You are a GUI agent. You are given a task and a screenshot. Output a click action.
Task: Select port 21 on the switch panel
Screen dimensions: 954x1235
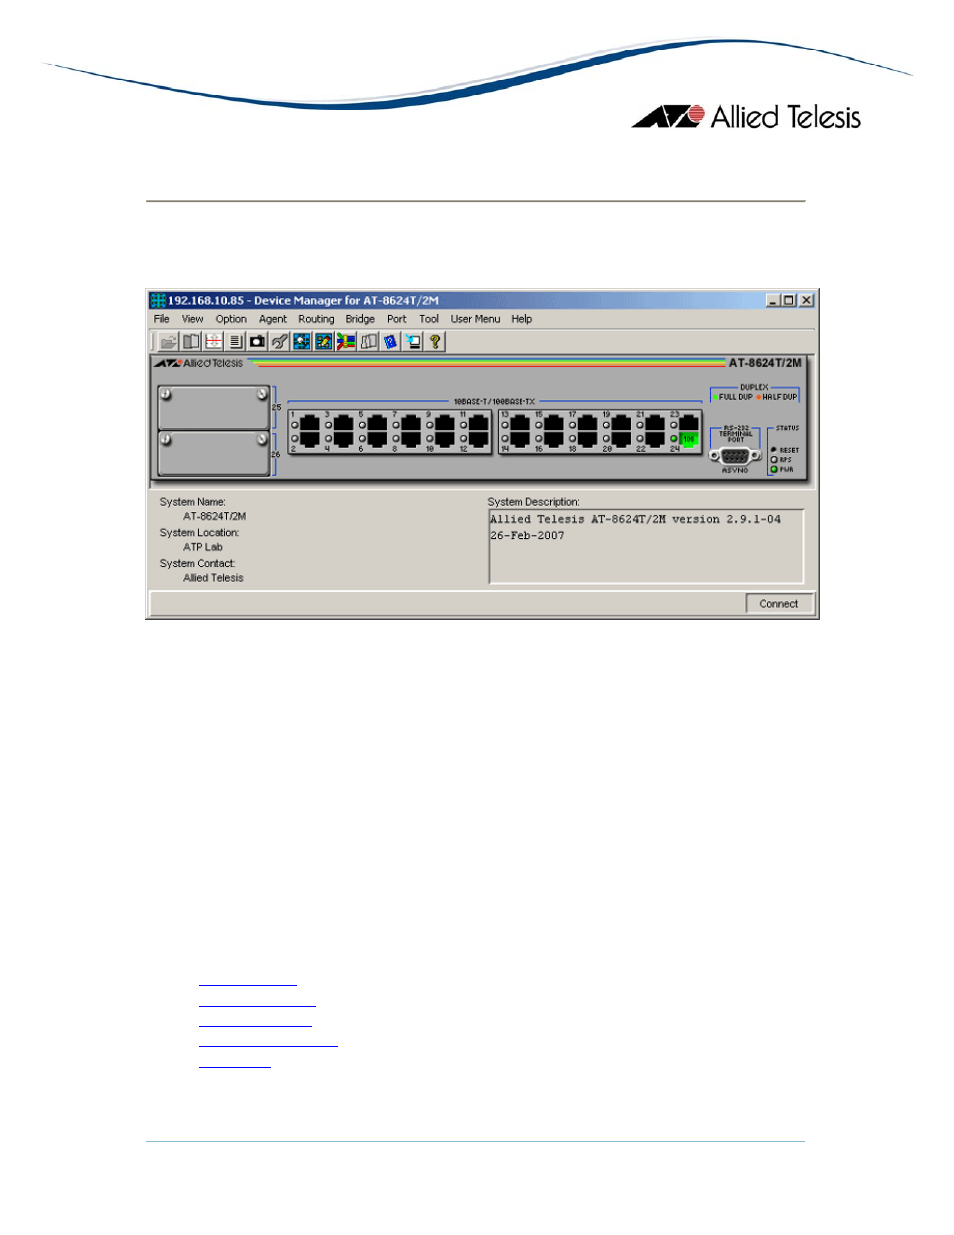[655, 424]
